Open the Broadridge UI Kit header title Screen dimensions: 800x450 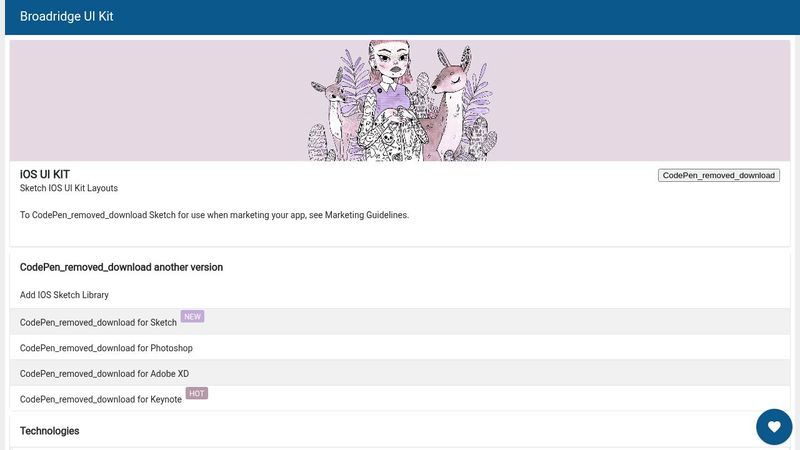coord(66,16)
